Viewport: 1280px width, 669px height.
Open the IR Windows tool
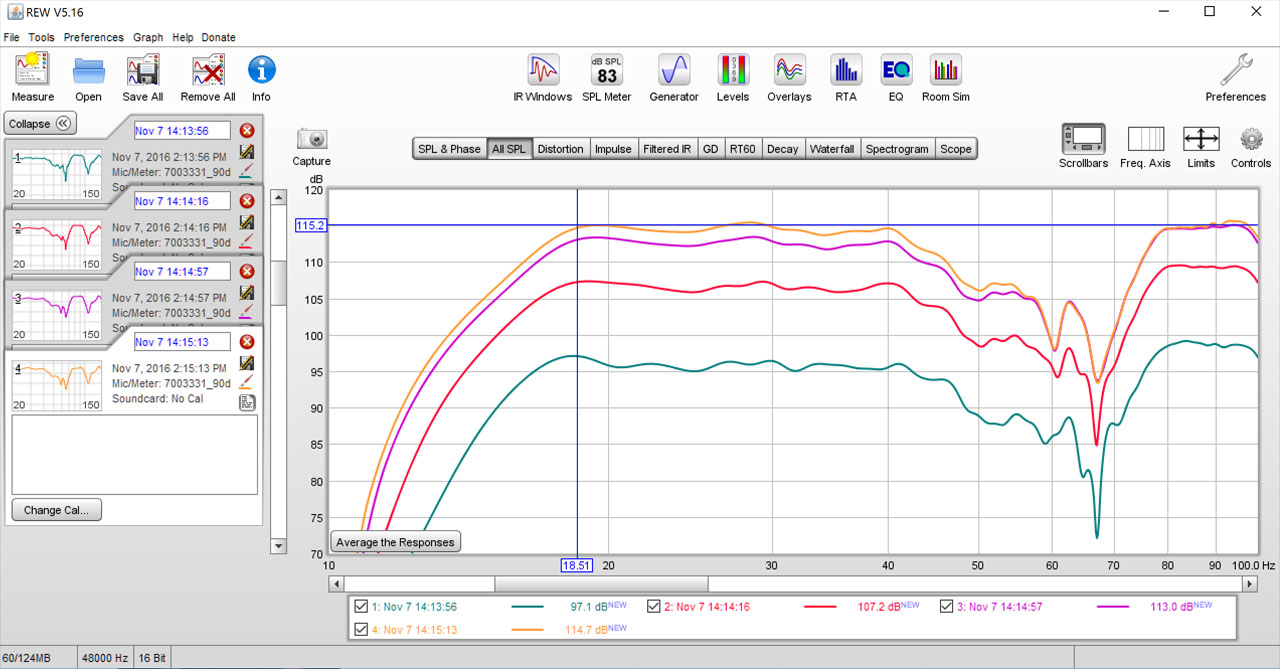tap(542, 77)
